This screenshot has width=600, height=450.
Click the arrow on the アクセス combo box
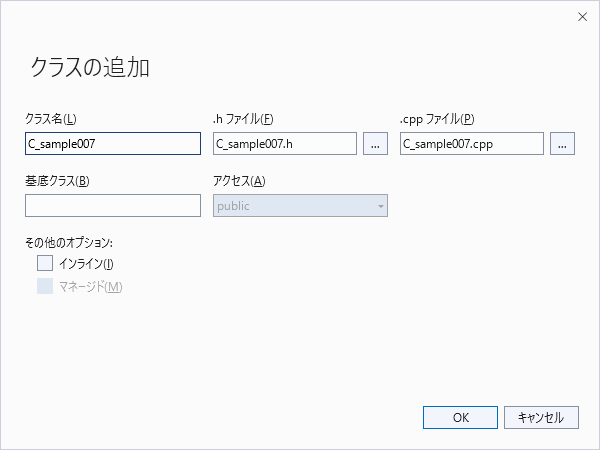tap(380, 206)
